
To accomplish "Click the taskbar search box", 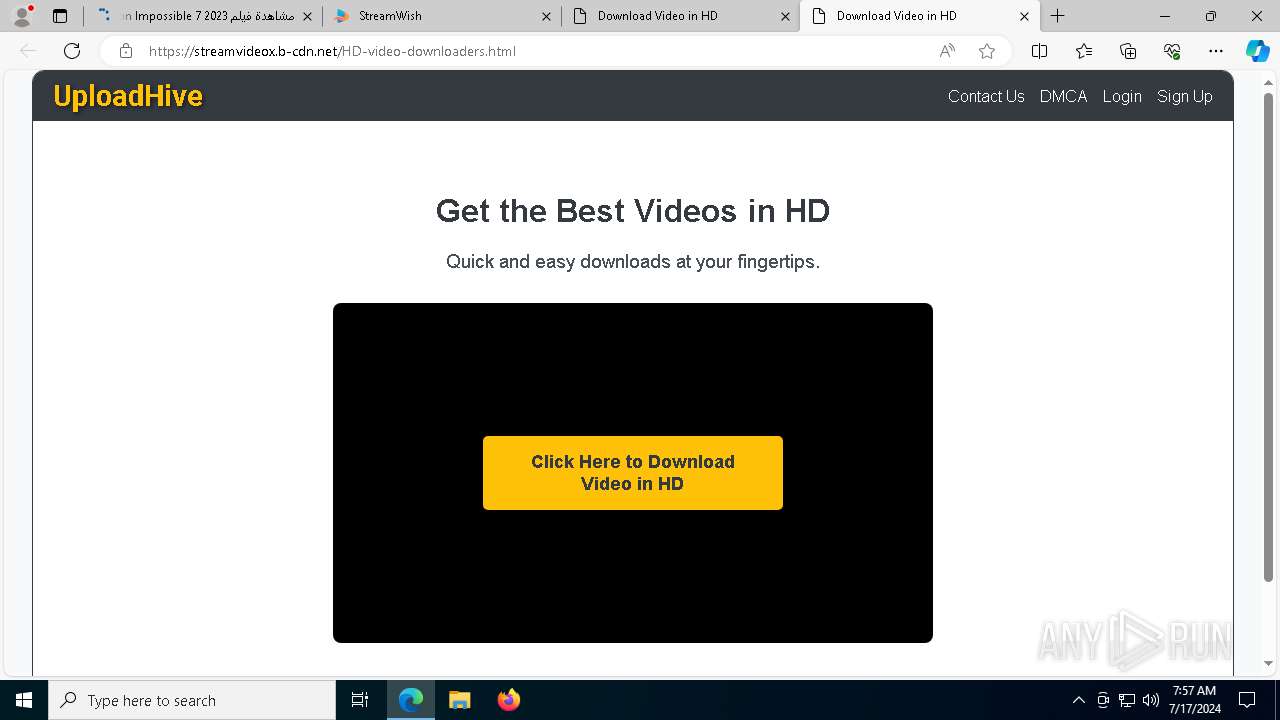I will tap(192, 700).
